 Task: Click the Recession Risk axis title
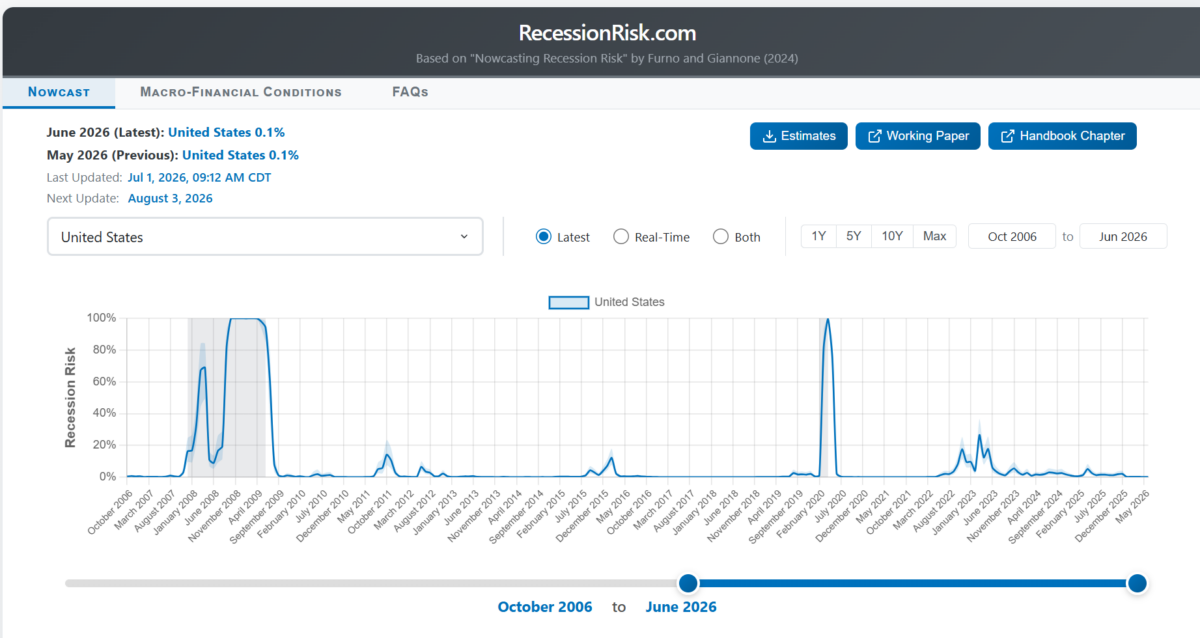point(71,397)
